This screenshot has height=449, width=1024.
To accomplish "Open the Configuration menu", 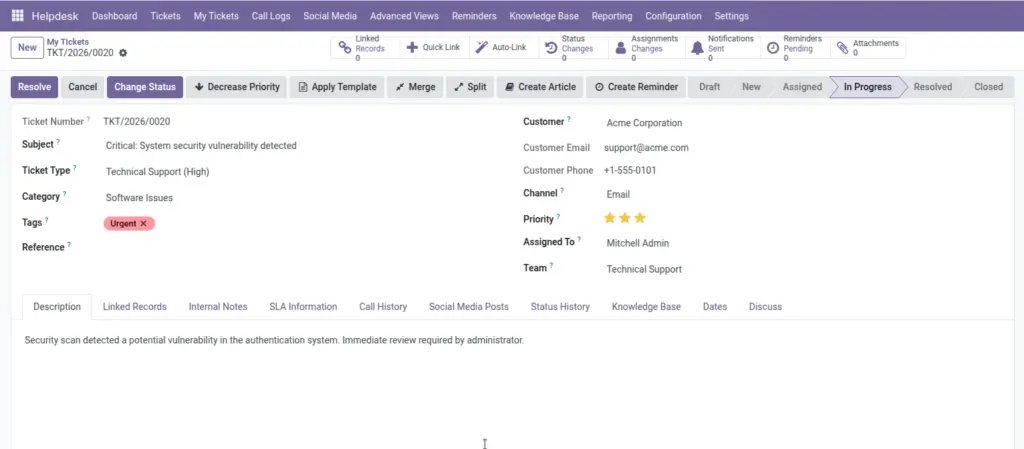I will tap(673, 16).
